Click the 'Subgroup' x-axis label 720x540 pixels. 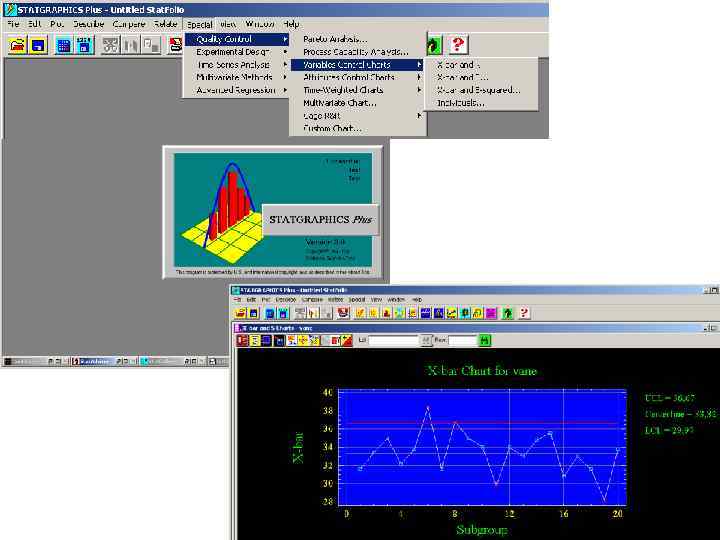(x=482, y=530)
